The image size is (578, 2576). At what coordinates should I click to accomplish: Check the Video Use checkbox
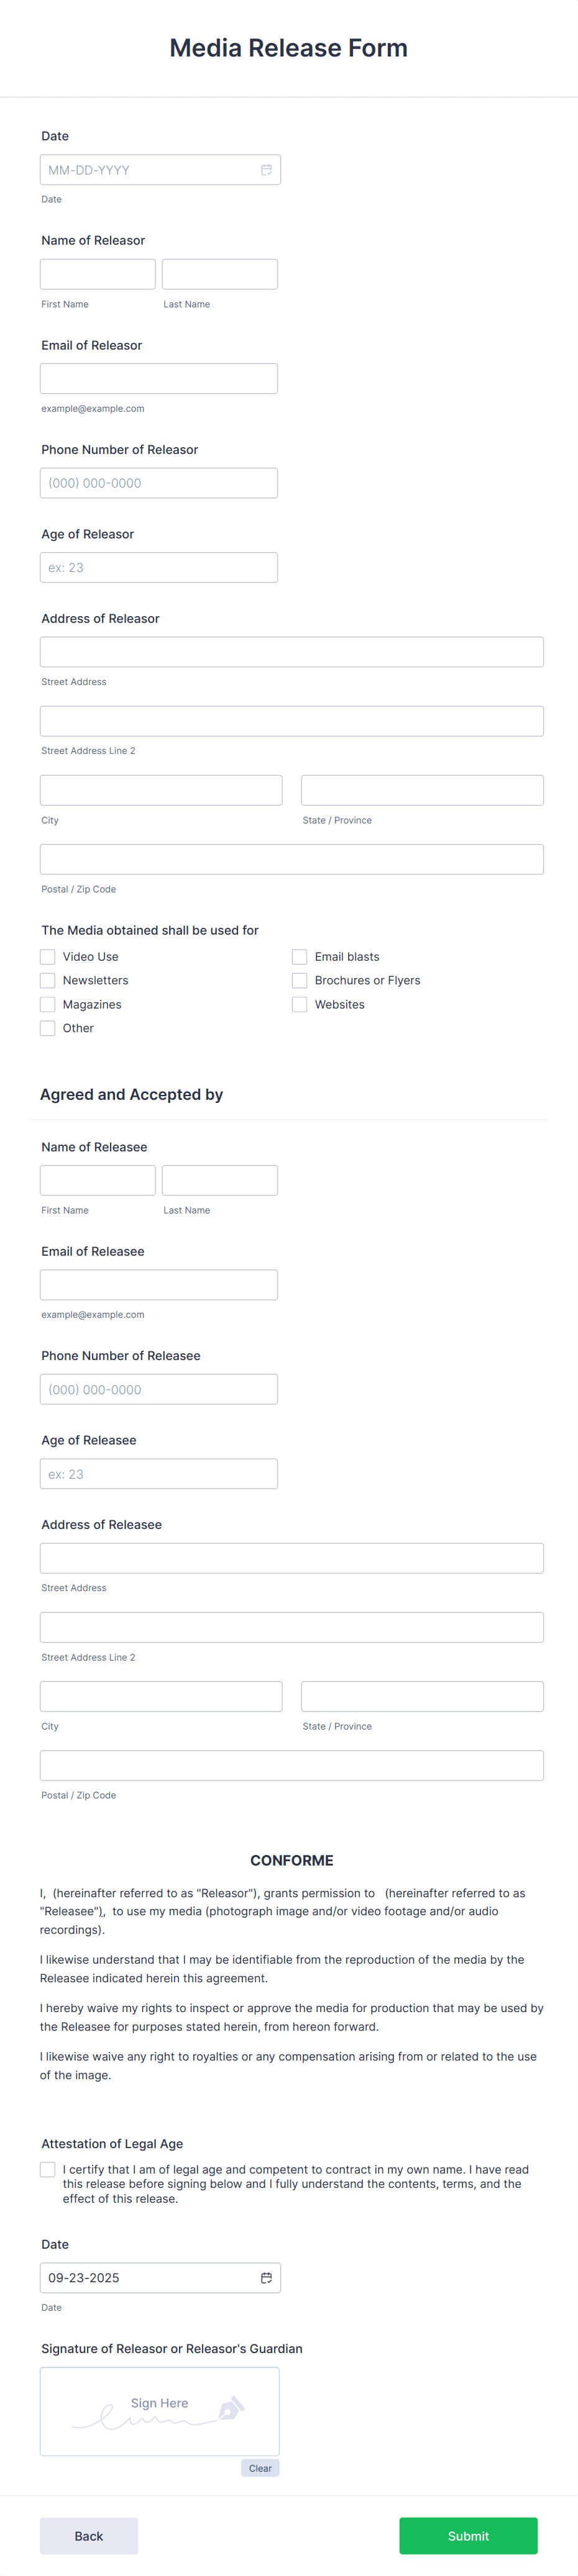[47, 957]
